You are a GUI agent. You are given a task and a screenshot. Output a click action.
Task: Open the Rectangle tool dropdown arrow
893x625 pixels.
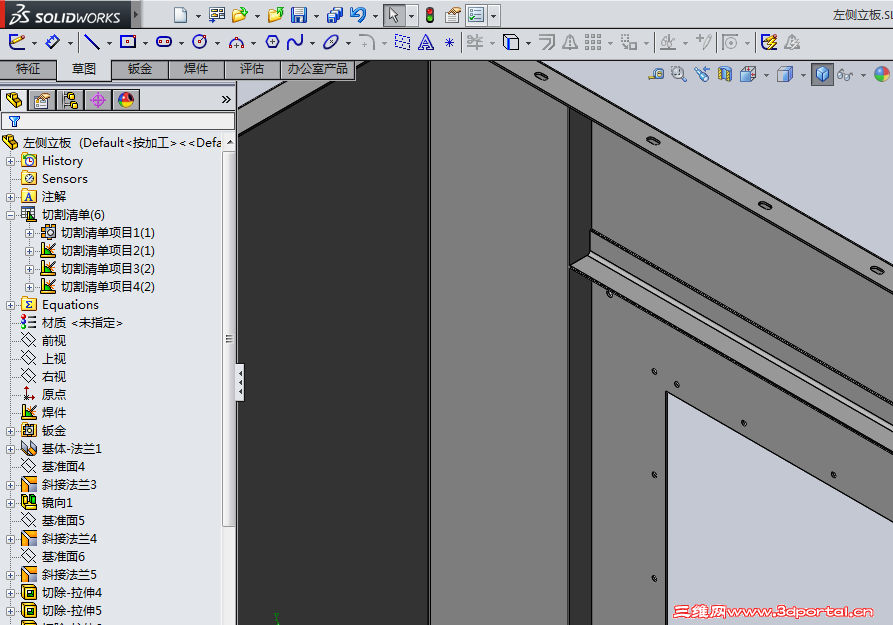pyautogui.click(x=145, y=43)
